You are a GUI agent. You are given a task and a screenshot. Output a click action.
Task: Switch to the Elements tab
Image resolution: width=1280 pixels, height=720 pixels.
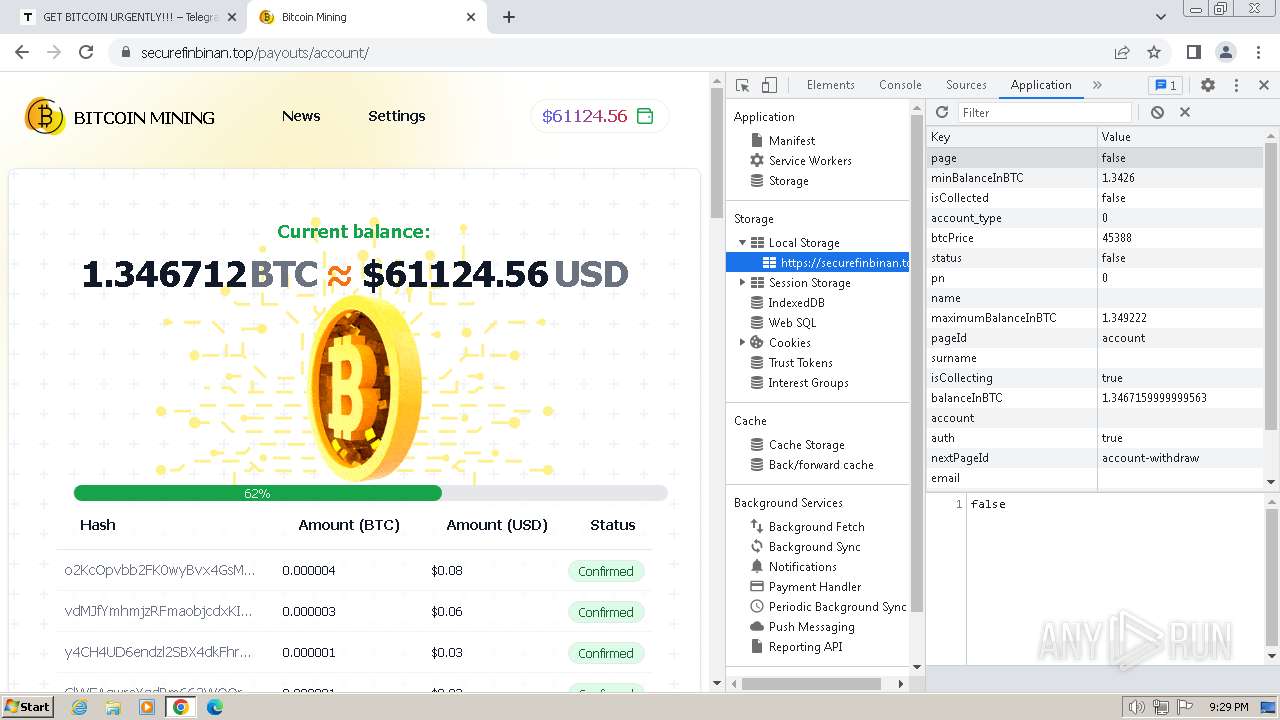pyautogui.click(x=831, y=85)
